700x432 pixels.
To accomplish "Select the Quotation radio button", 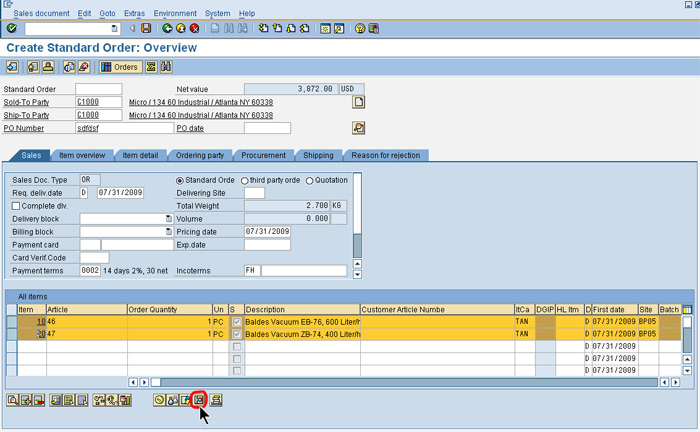I will [x=309, y=180].
